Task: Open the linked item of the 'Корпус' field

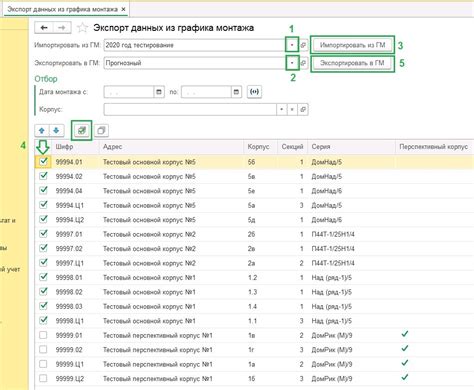Action: click(303, 109)
